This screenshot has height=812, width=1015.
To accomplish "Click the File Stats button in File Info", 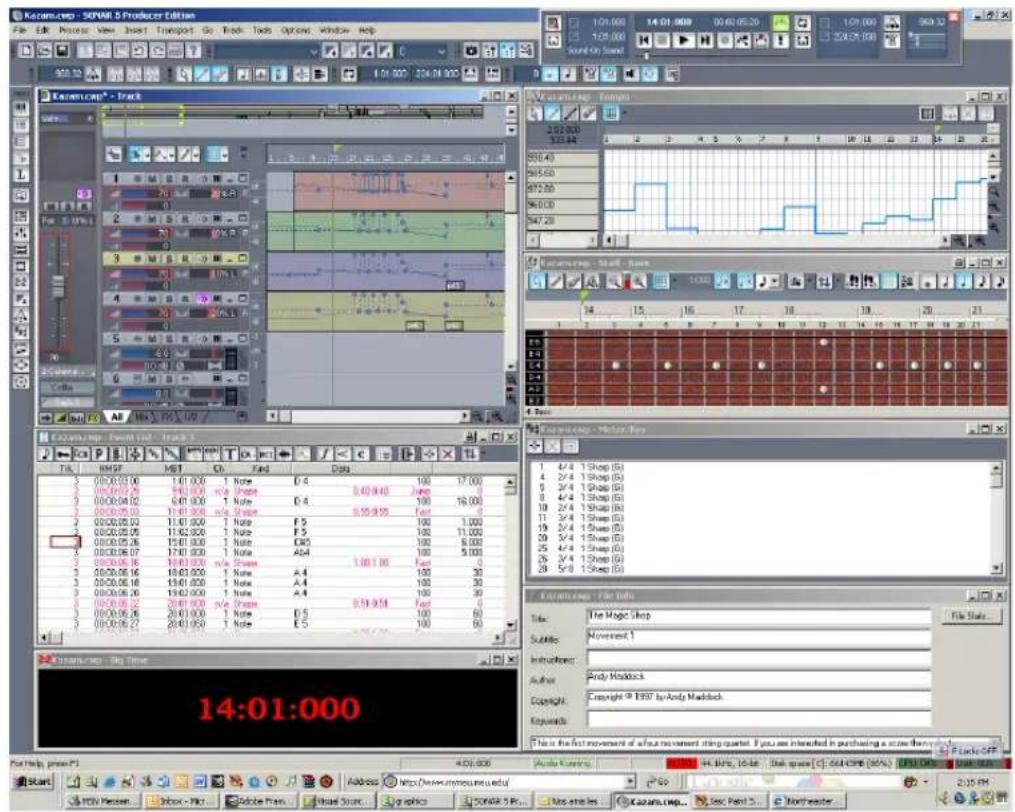I will coord(969,616).
